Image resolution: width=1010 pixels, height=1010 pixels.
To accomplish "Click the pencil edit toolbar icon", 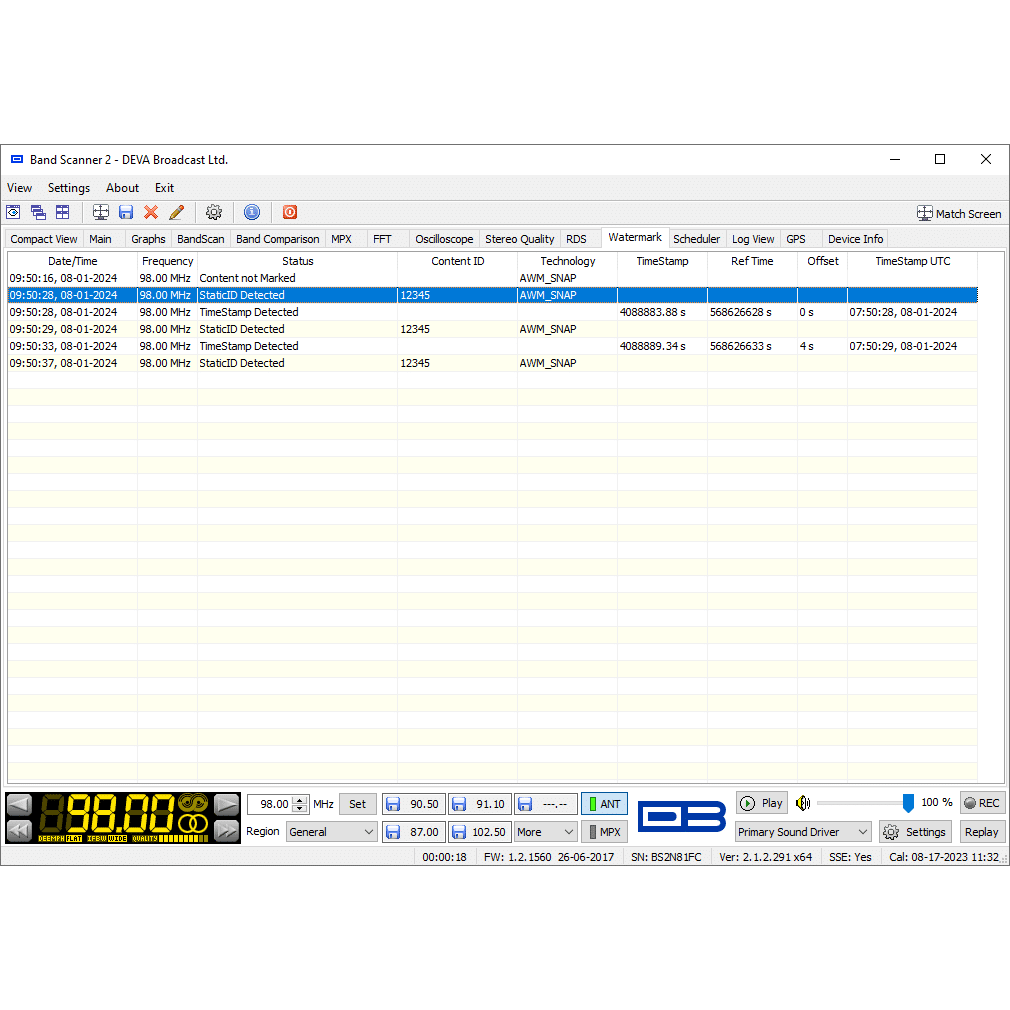I will 177,212.
